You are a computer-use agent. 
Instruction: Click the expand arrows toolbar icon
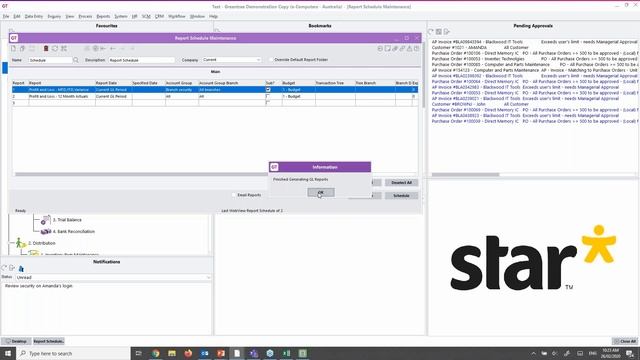(64, 49)
